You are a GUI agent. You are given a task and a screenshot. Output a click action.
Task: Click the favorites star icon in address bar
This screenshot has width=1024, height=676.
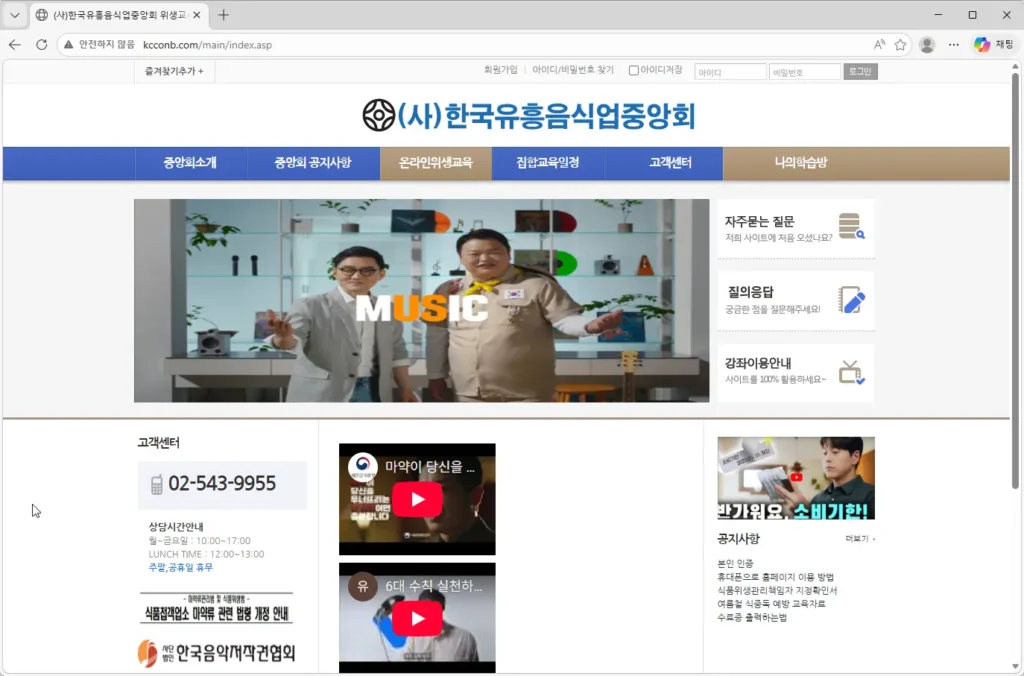900,45
